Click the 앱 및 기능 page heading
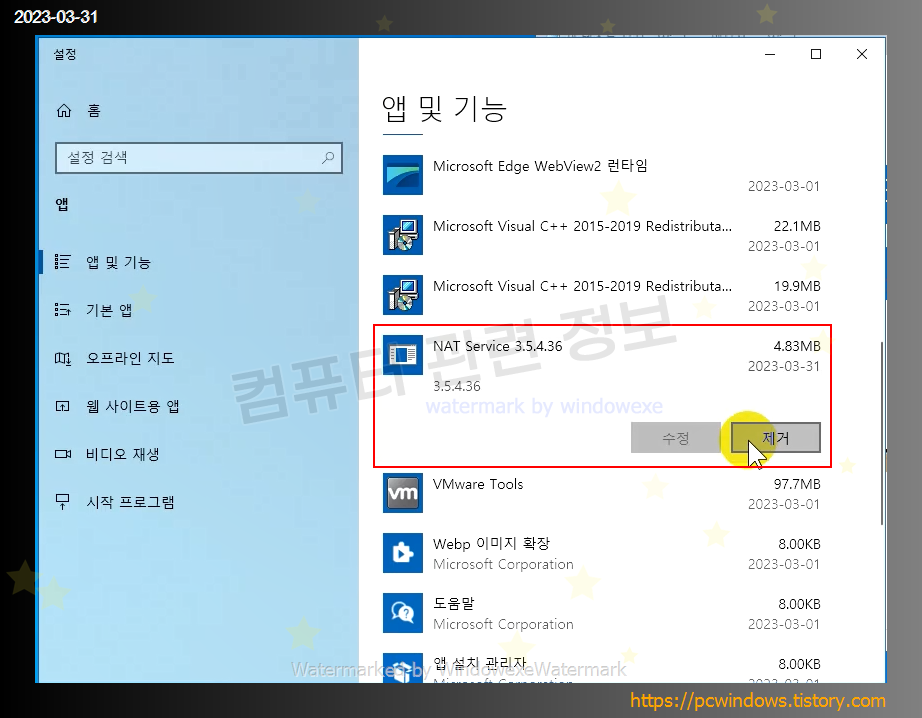Image resolution: width=922 pixels, height=718 pixels. click(x=444, y=109)
